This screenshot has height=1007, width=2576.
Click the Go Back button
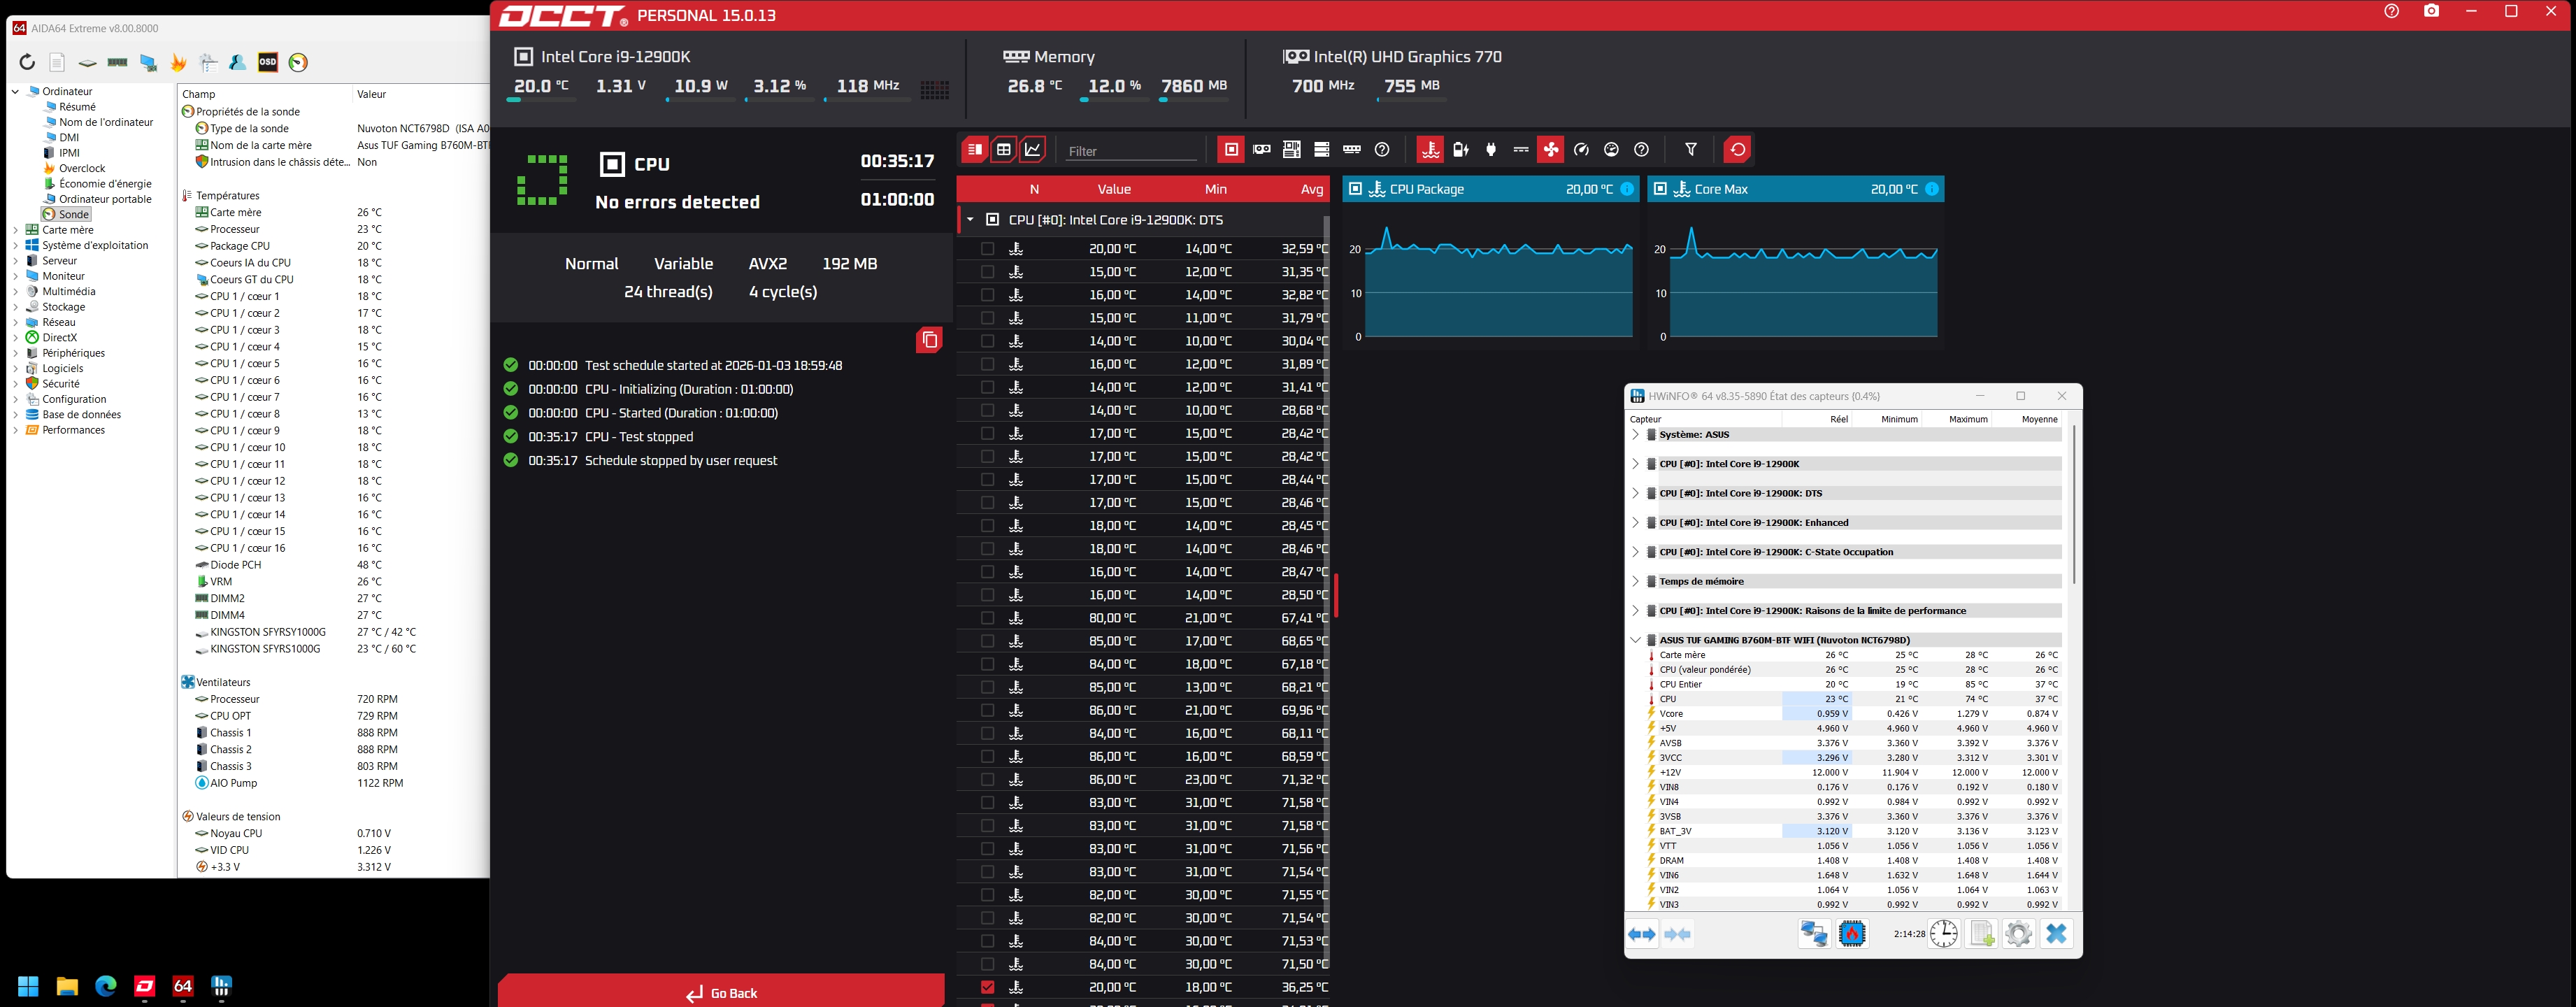(x=721, y=992)
